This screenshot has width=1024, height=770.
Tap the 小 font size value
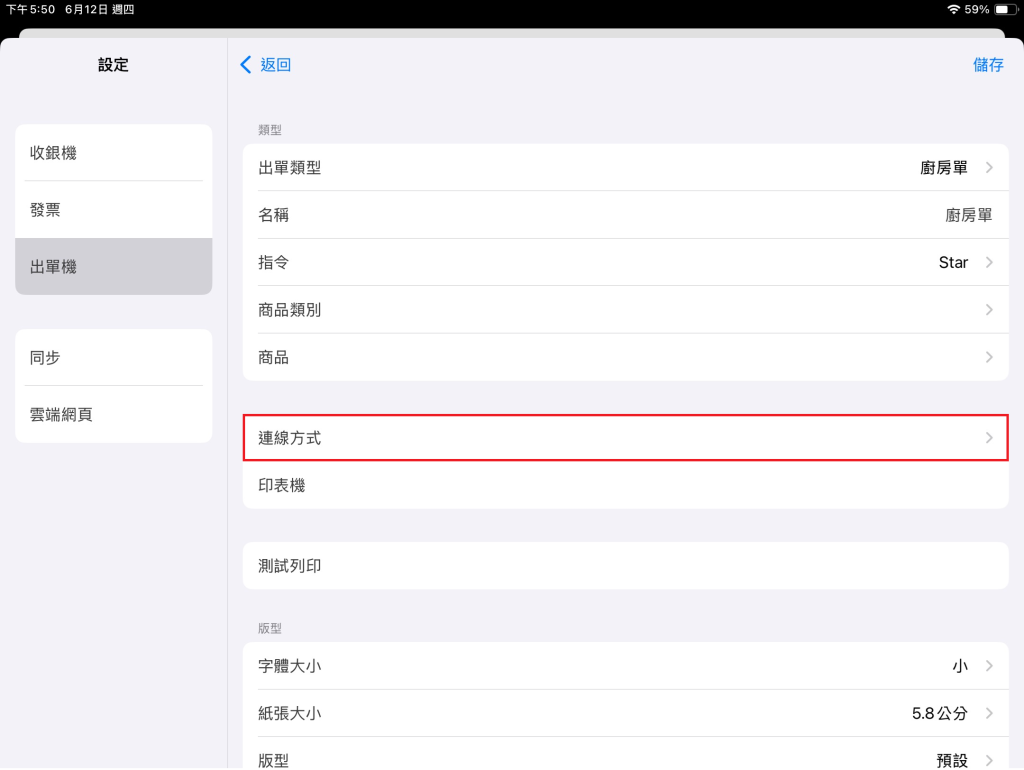pos(960,666)
